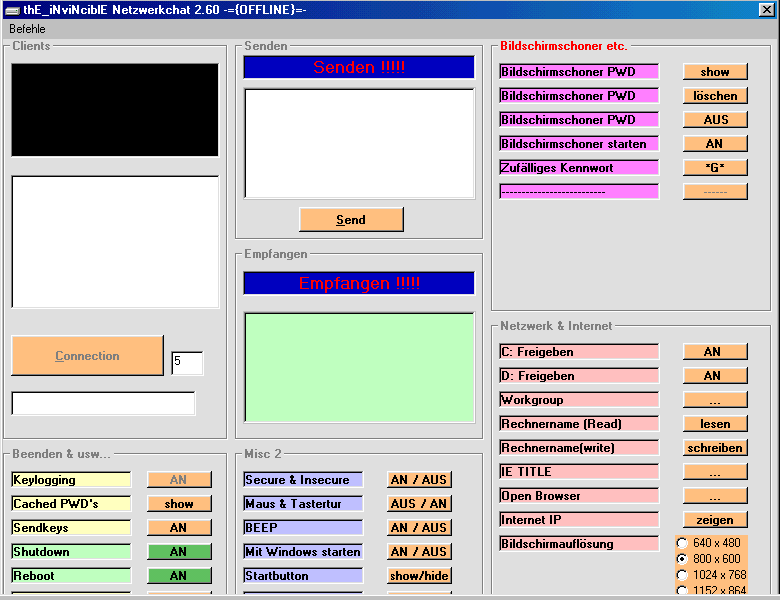Toggle Reboot with the green AN button
Image resolution: width=780 pixels, height=600 pixels.
(x=180, y=576)
